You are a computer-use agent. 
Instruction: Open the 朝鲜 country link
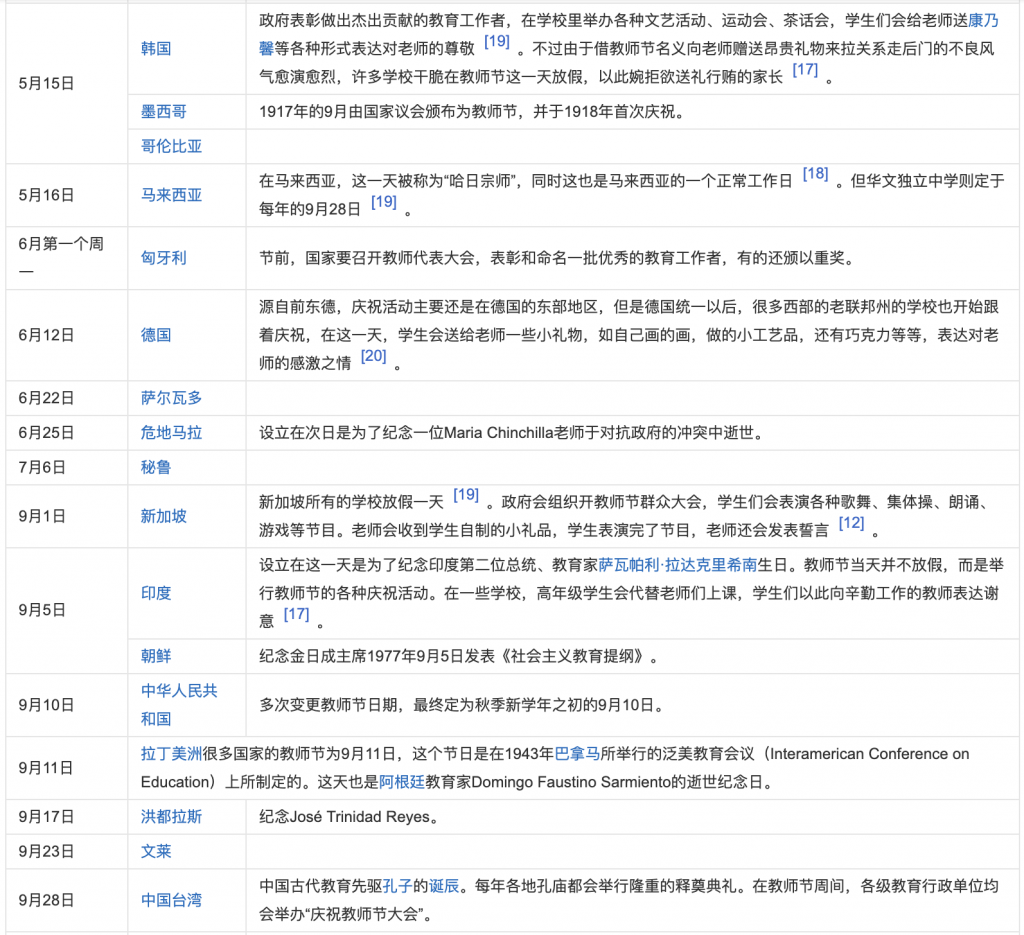(x=155, y=656)
